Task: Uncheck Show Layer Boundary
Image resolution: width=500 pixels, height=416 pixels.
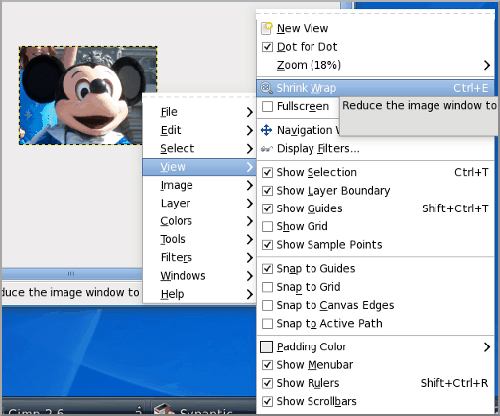Action: tap(267, 191)
